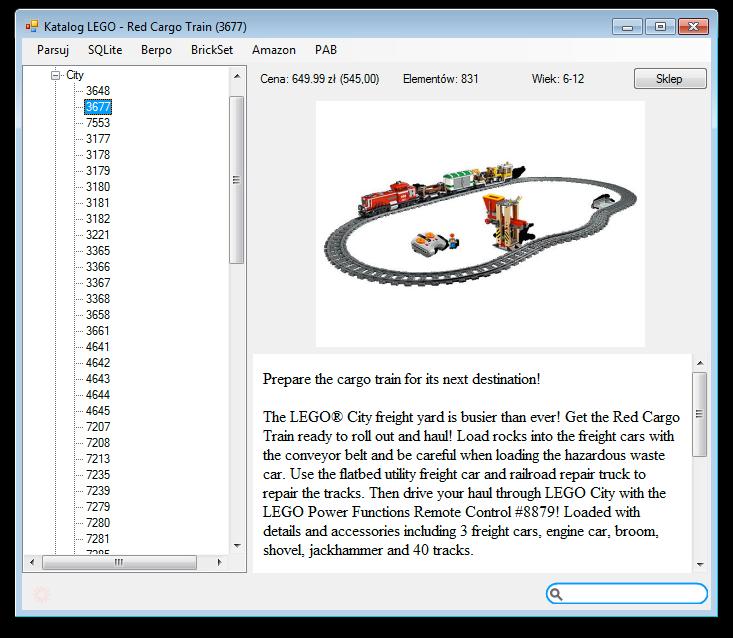Click the faded gear icon at bottom left

[x=41, y=594]
